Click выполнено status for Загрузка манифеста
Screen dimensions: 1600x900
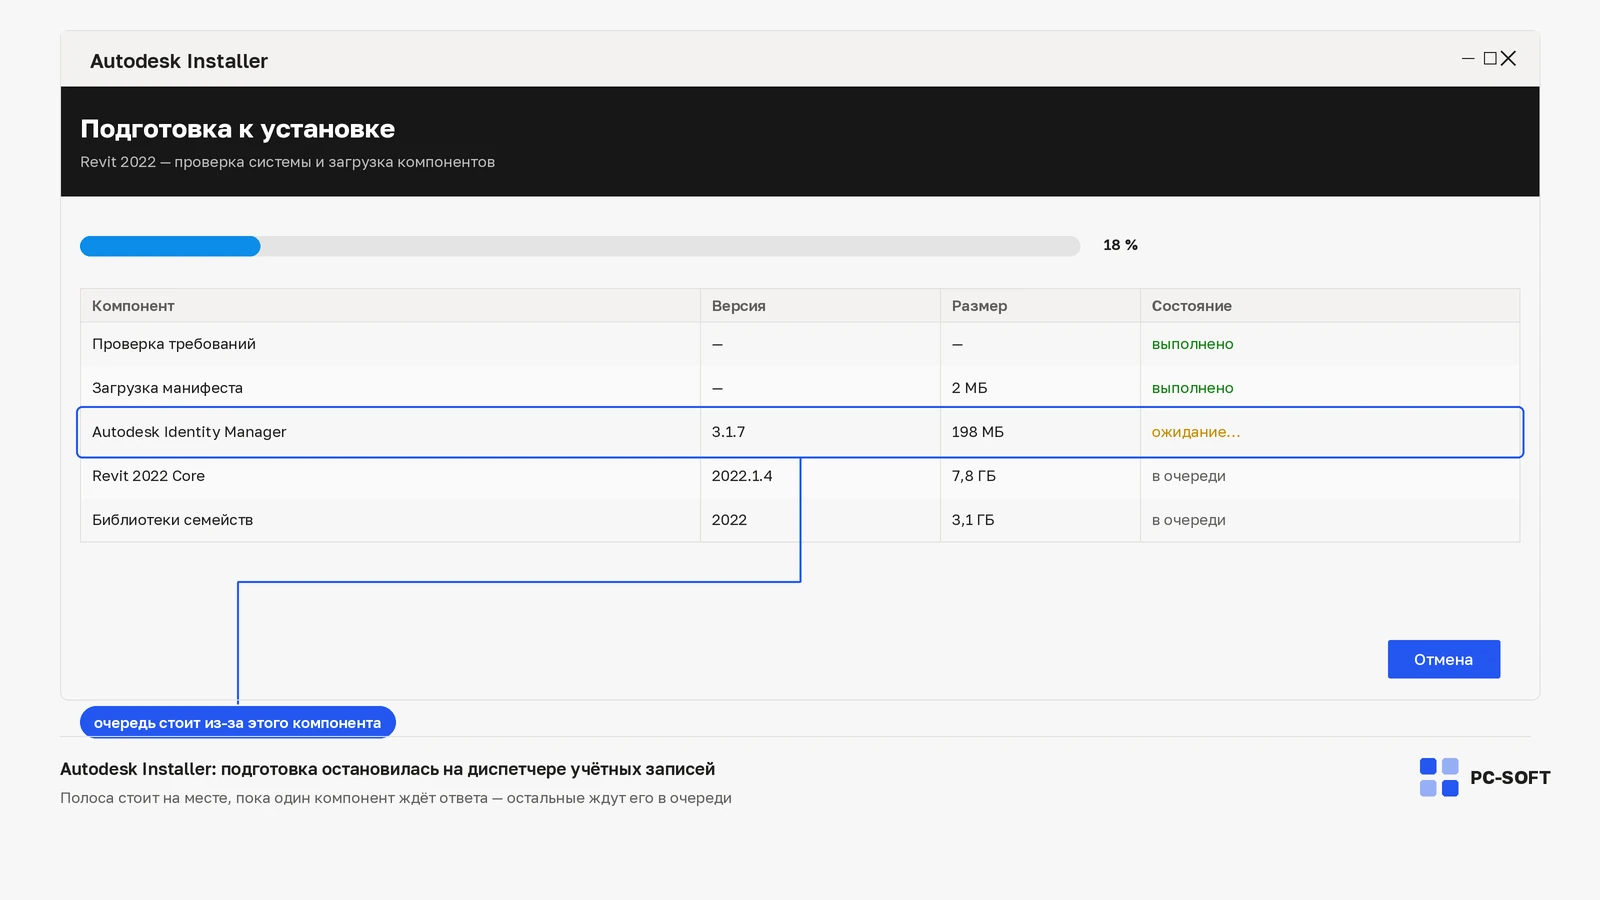1193,388
